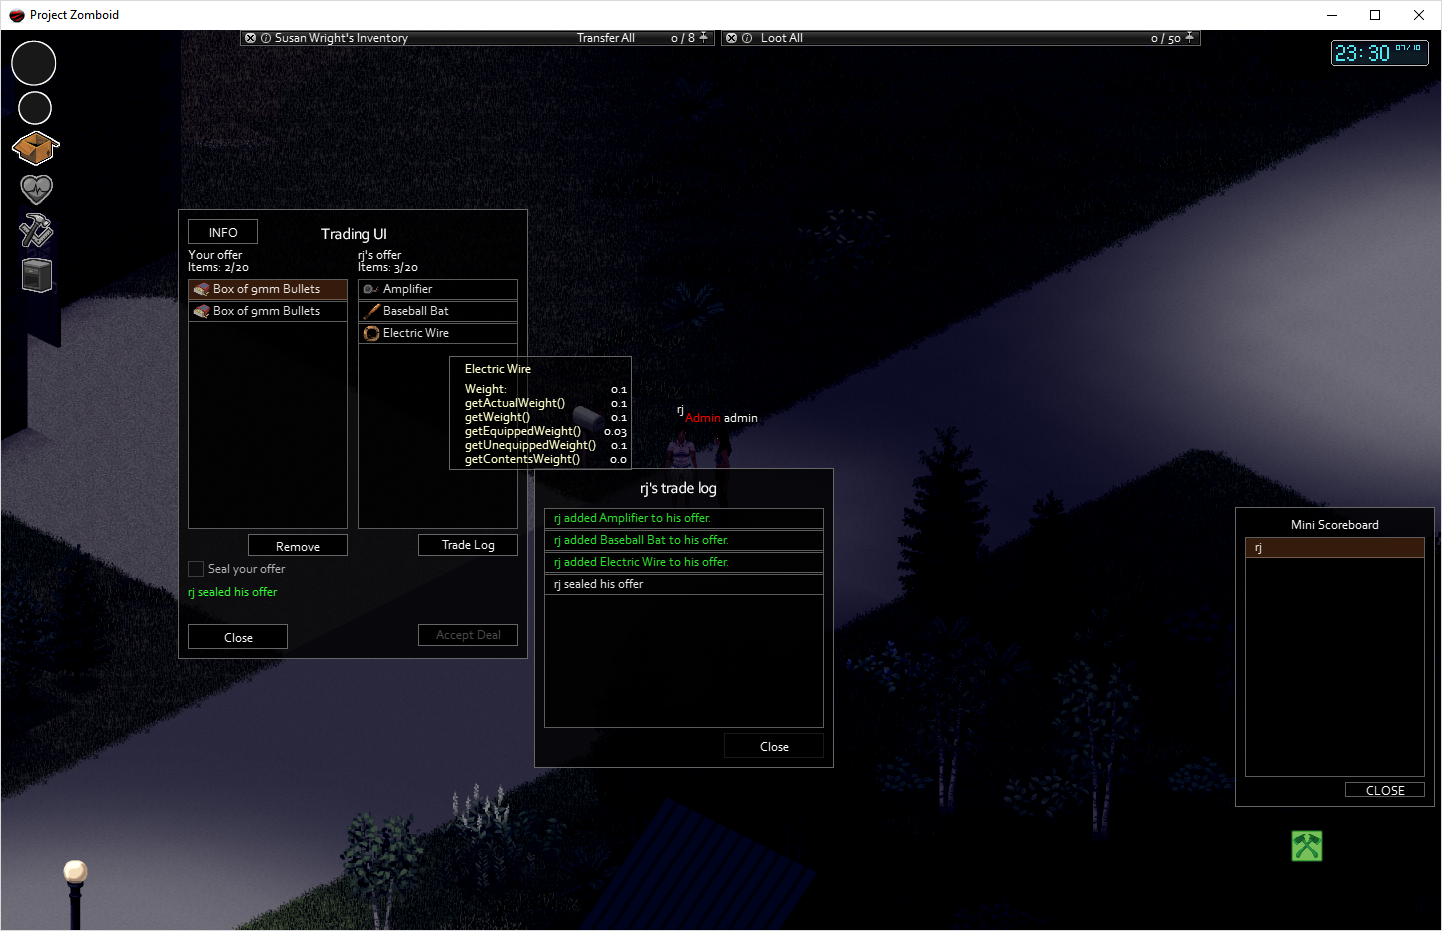1442x931 pixels.
Task: Click info icon of Susan Wright's Inventory
Action: (x=266, y=38)
